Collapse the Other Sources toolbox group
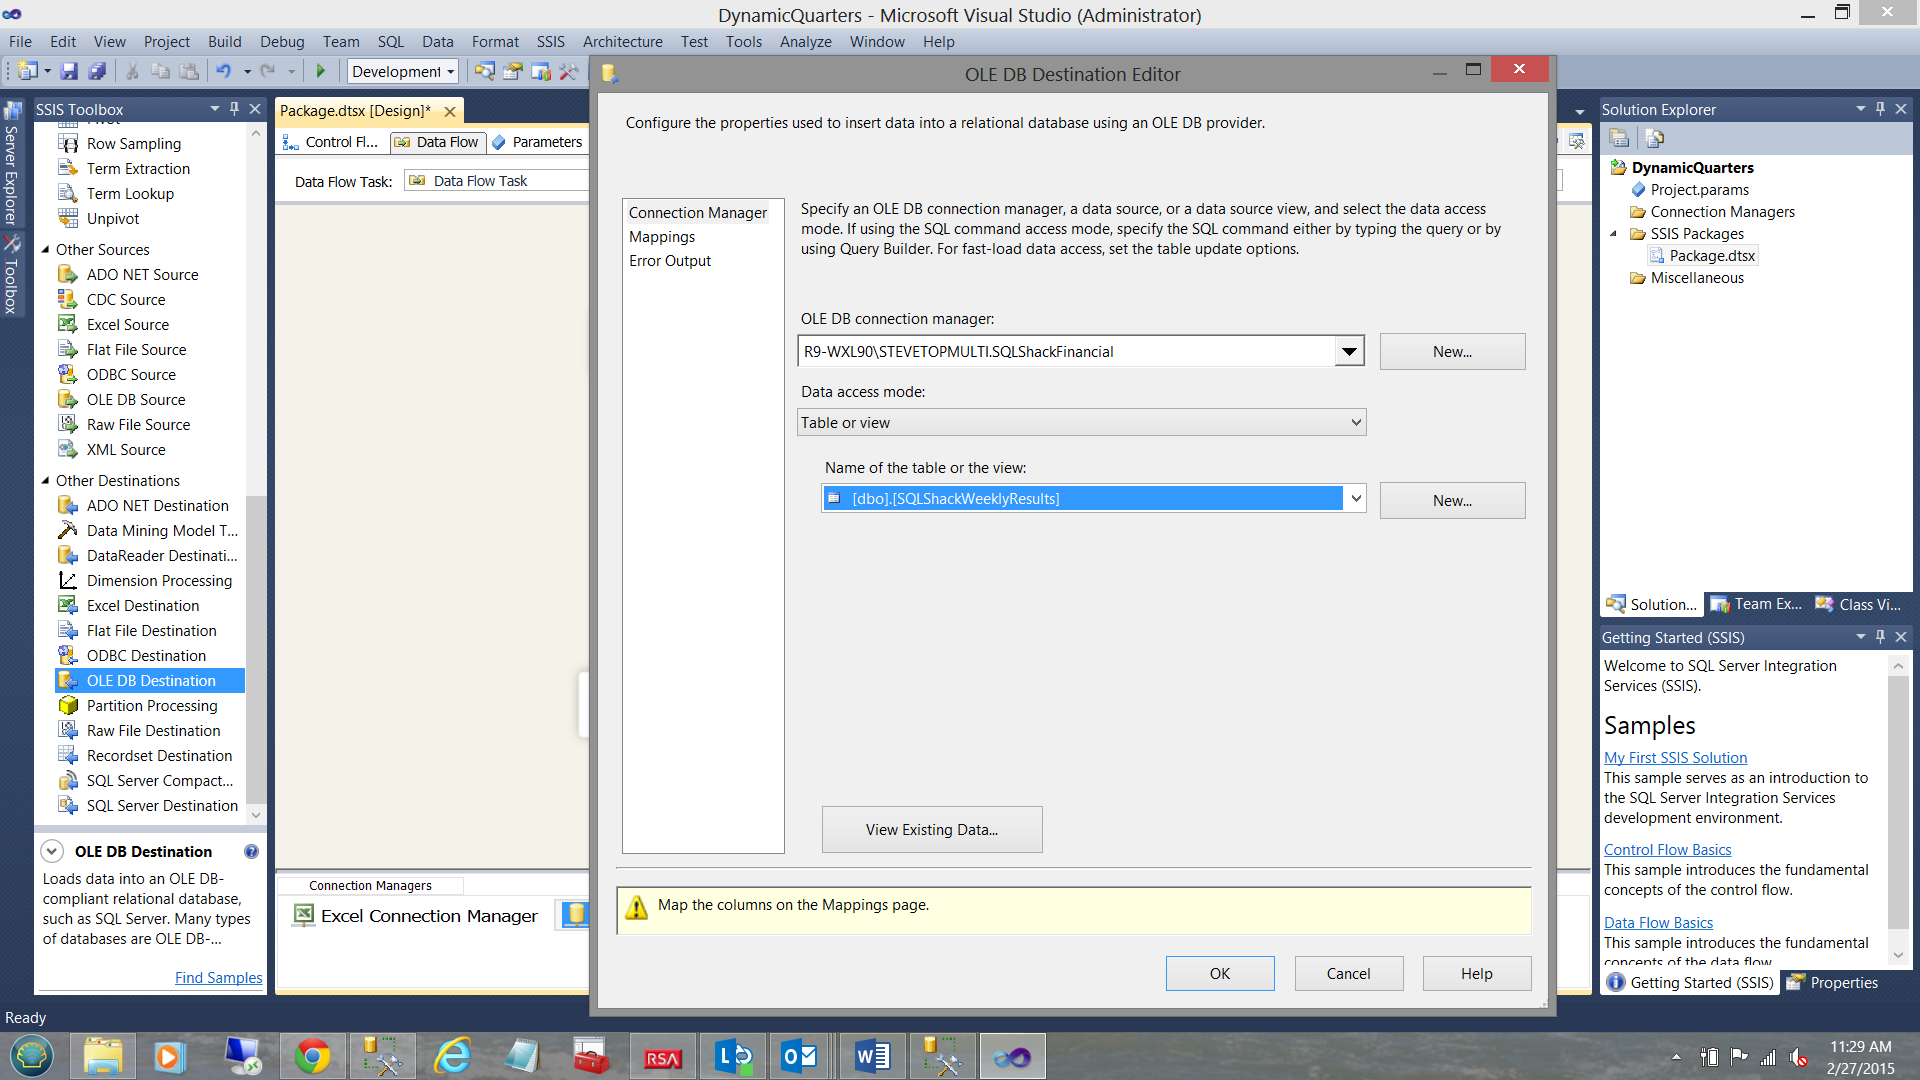Image resolution: width=1920 pixels, height=1080 pixels. point(45,250)
